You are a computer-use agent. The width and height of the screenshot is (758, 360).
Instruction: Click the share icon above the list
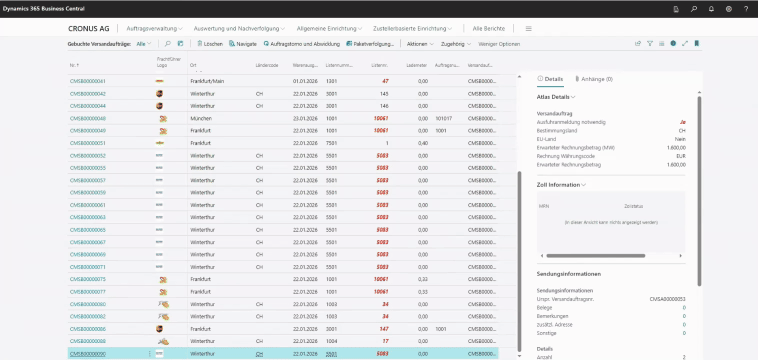(x=638, y=43)
